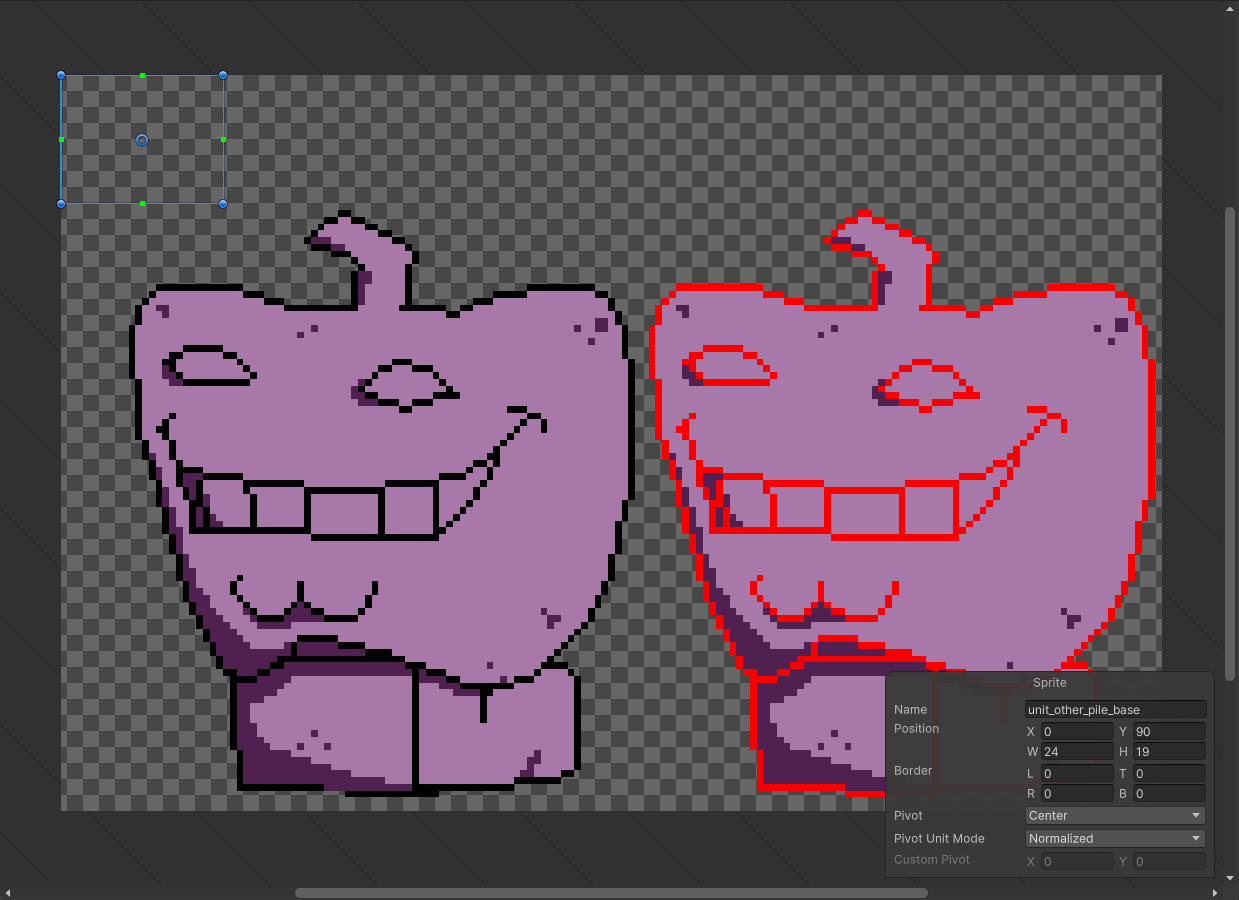Click the Position Y field showing 90

click(x=1168, y=732)
